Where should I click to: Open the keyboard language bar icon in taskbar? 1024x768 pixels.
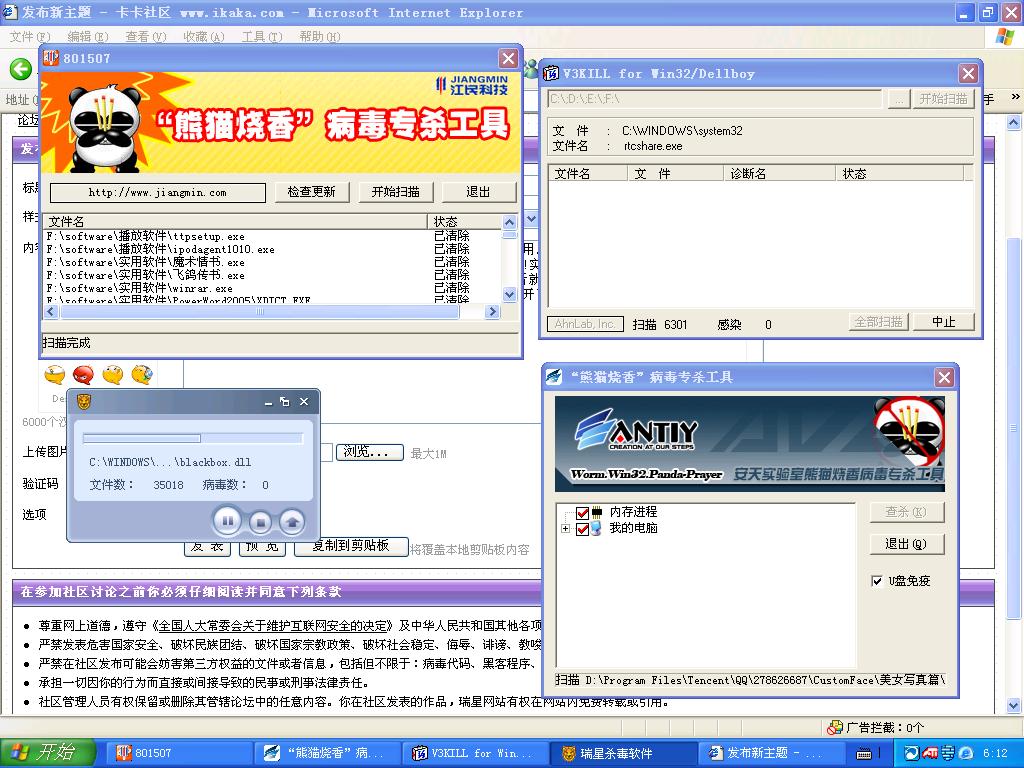point(864,754)
